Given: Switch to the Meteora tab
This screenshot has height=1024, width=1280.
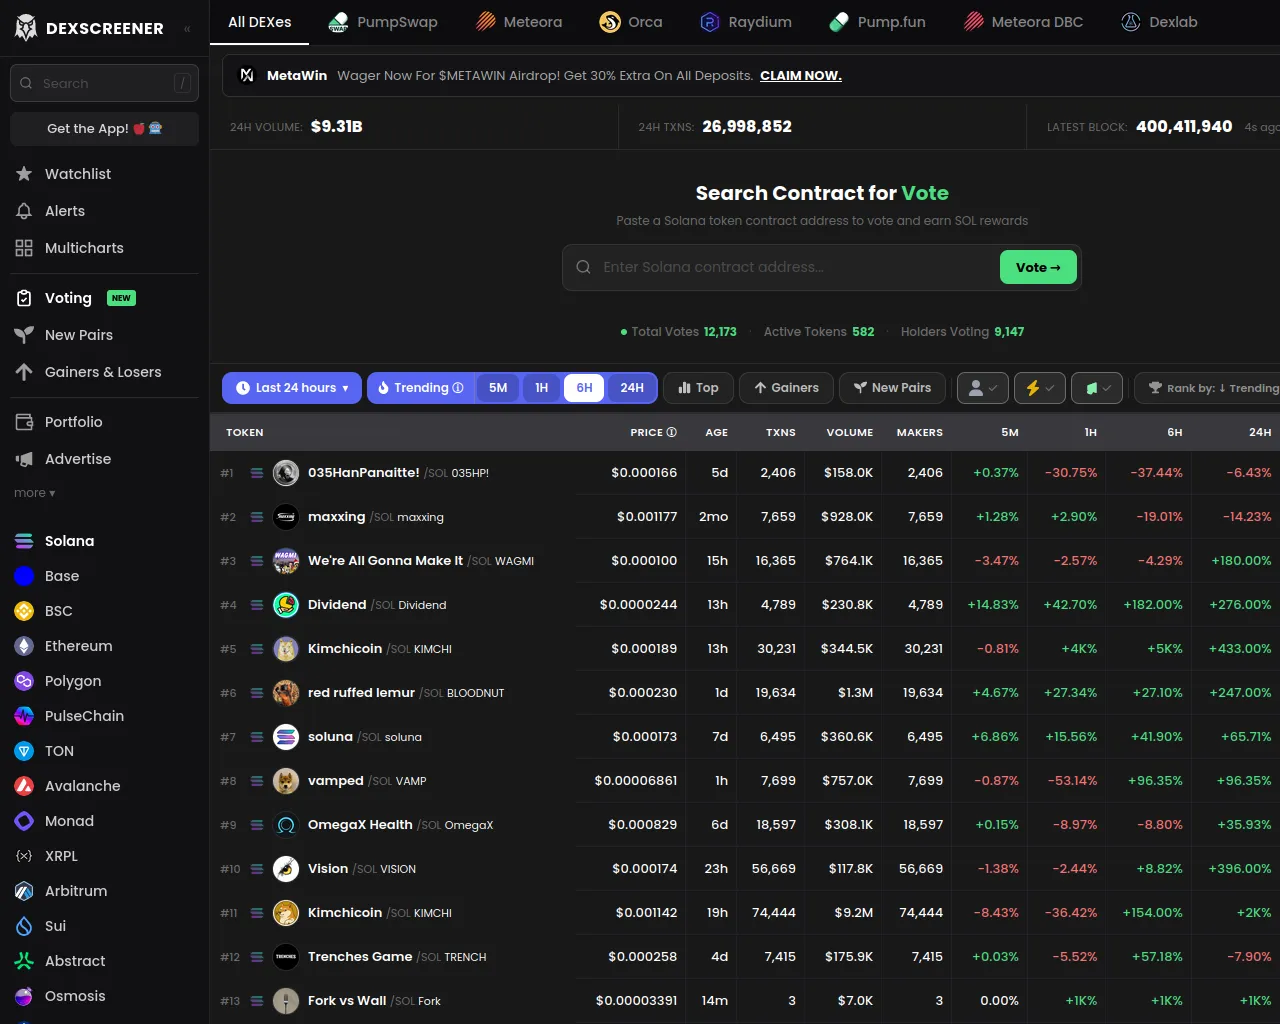Looking at the screenshot, I should point(519,22).
